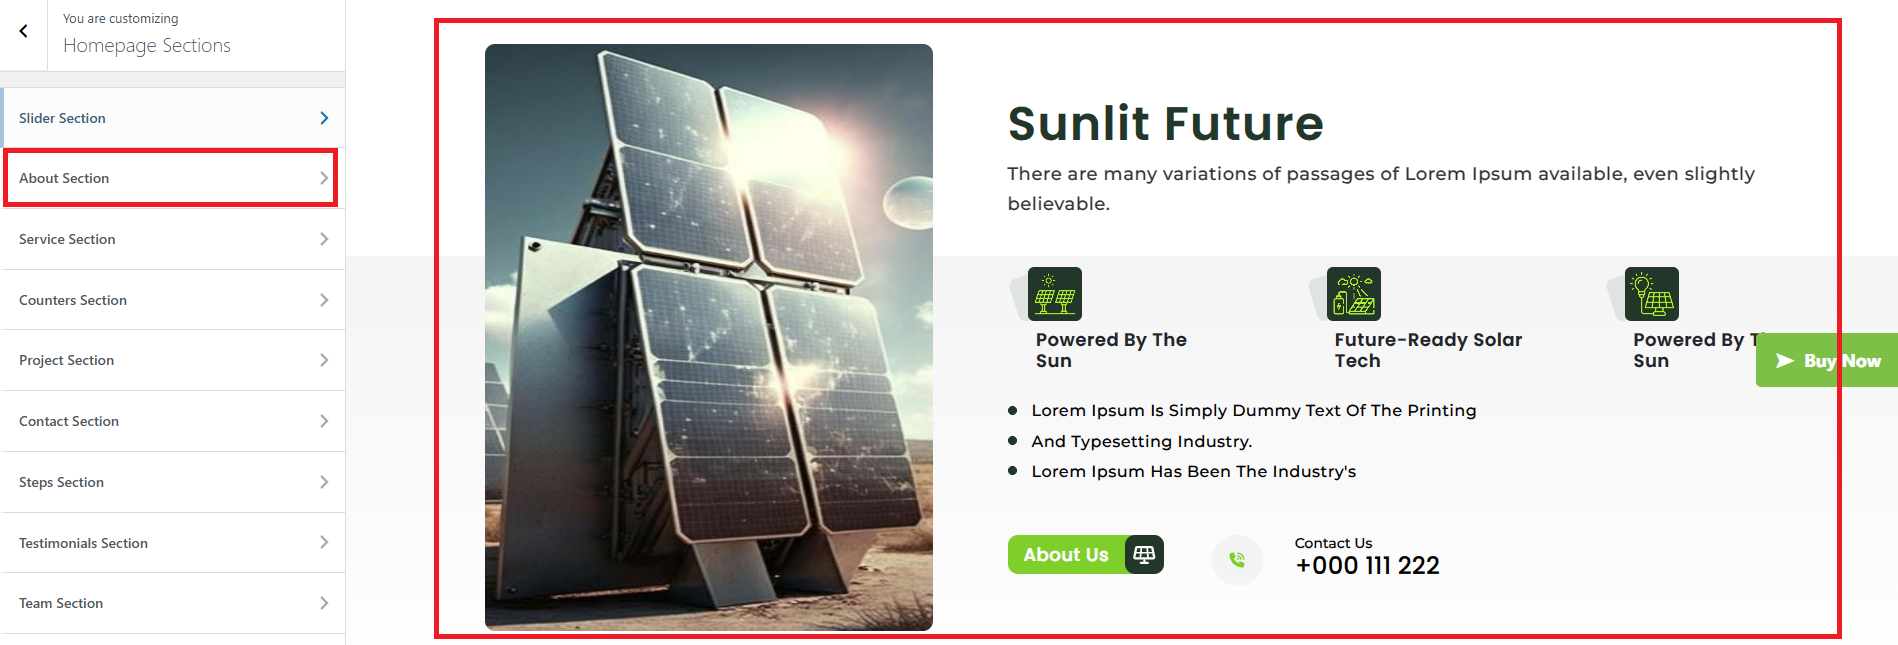Click the back arrow in customizer header
Screen dimensions: 1898x645
pos(23,31)
